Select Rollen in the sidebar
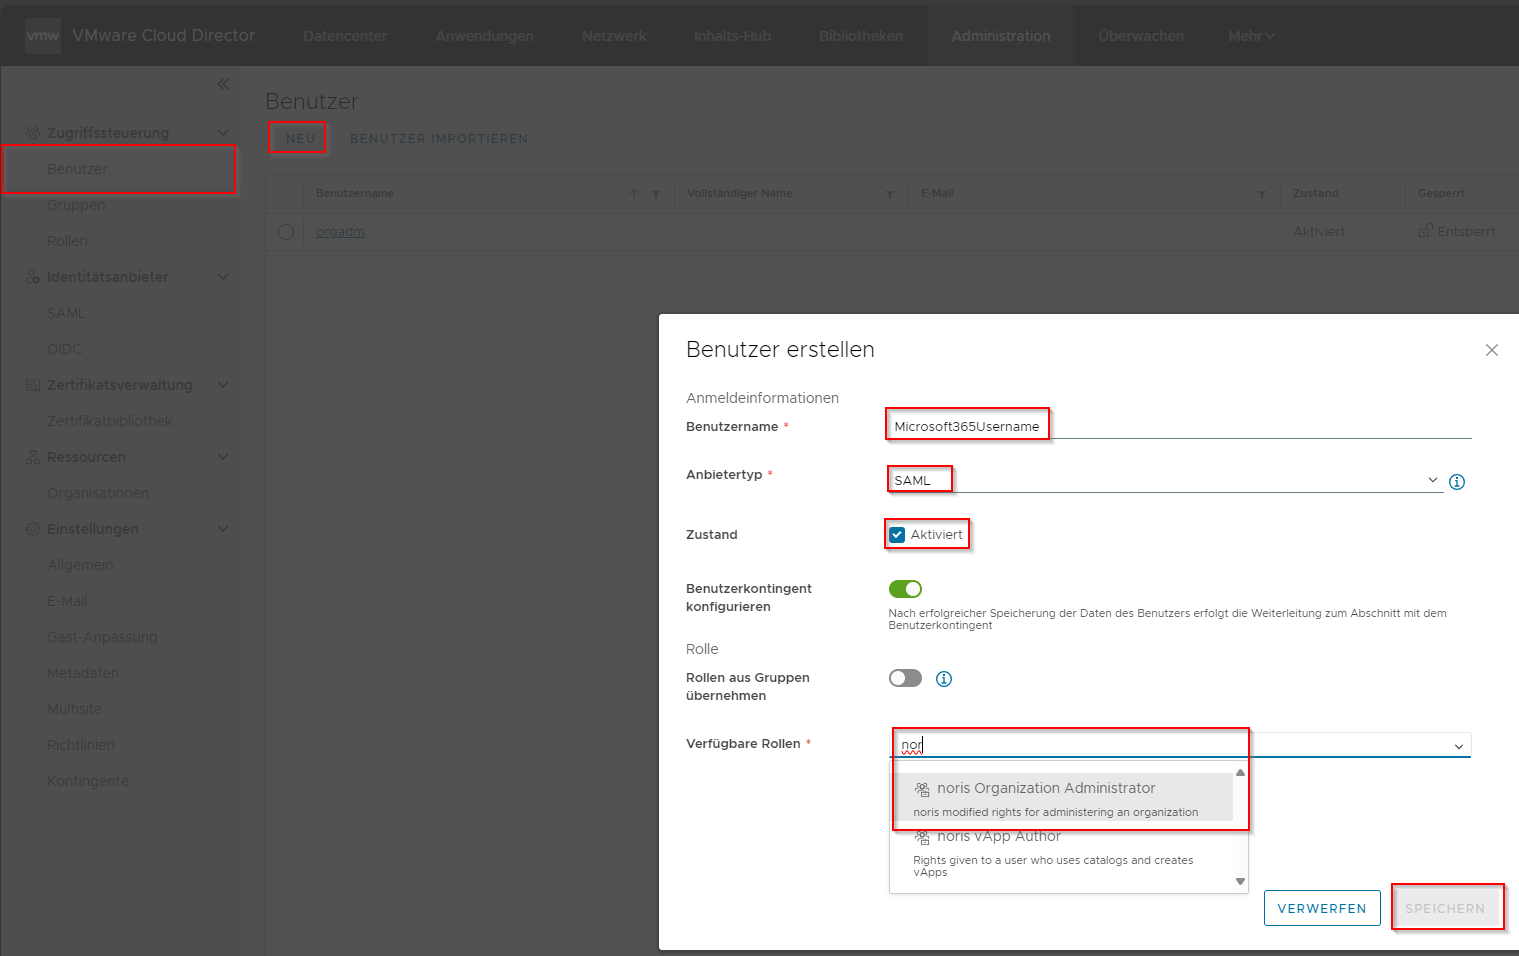 tap(67, 241)
